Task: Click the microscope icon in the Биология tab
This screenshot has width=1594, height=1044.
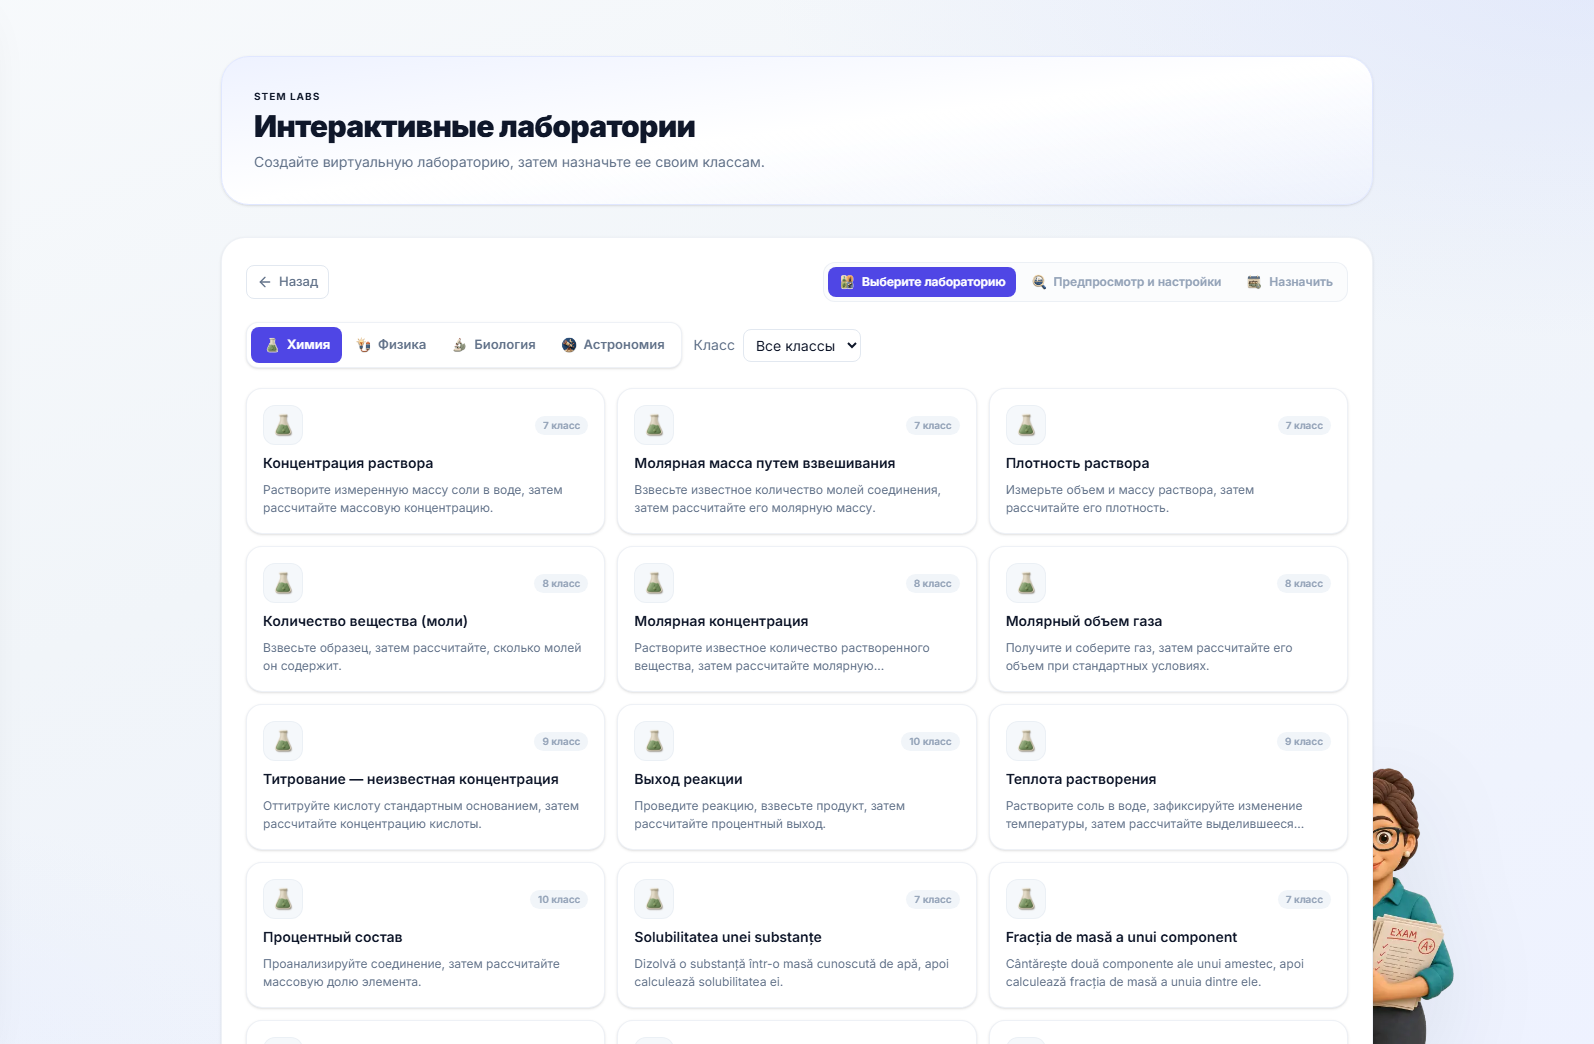Action: pos(460,345)
